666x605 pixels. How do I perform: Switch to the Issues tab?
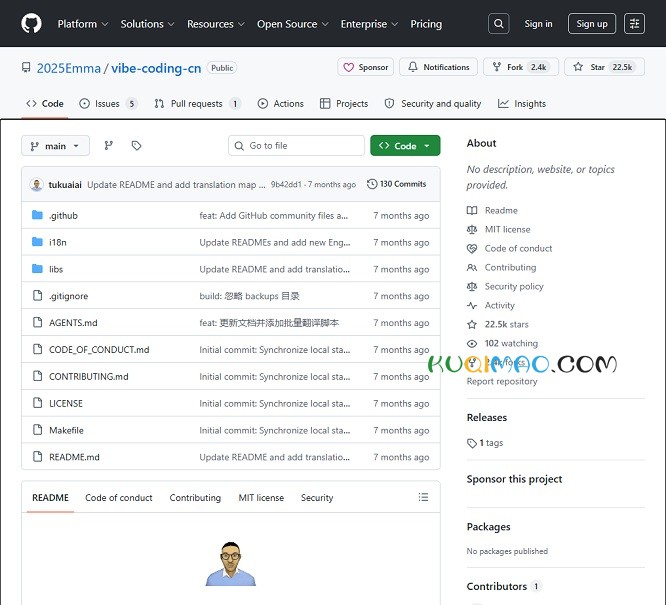(x=108, y=104)
